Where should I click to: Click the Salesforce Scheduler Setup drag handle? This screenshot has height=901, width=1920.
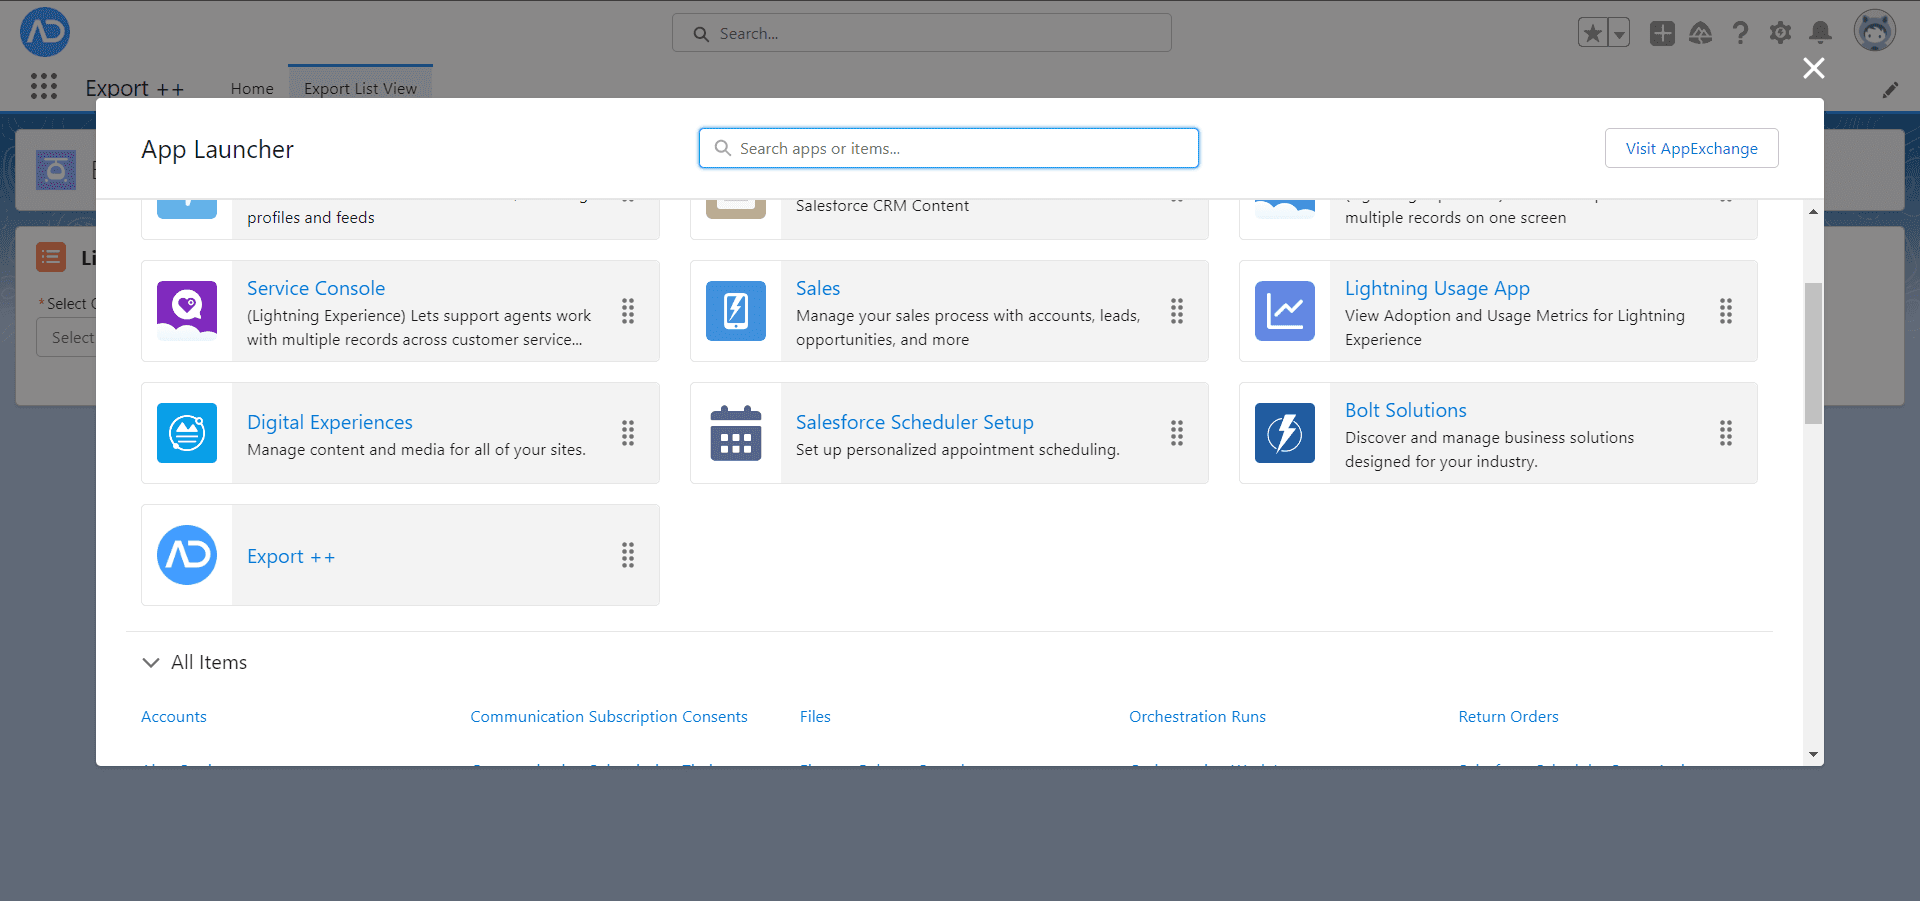[1177, 433]
